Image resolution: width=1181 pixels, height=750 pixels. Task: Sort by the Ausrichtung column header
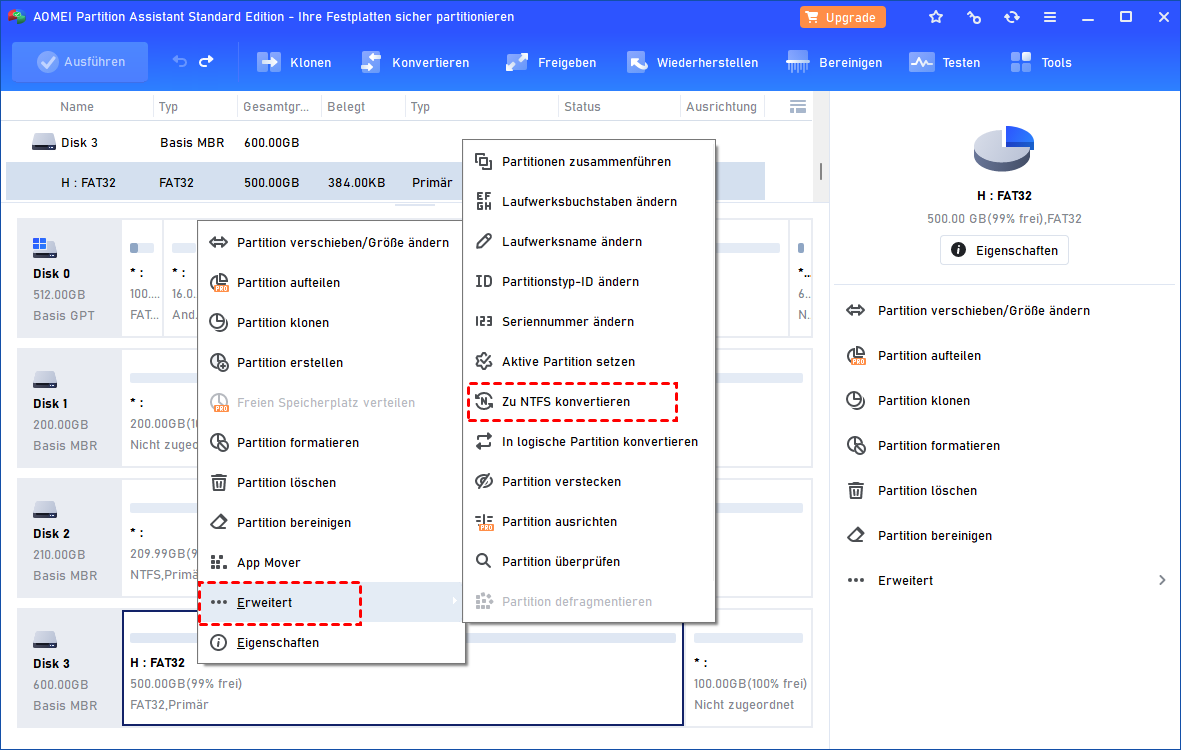coord(722,106)
